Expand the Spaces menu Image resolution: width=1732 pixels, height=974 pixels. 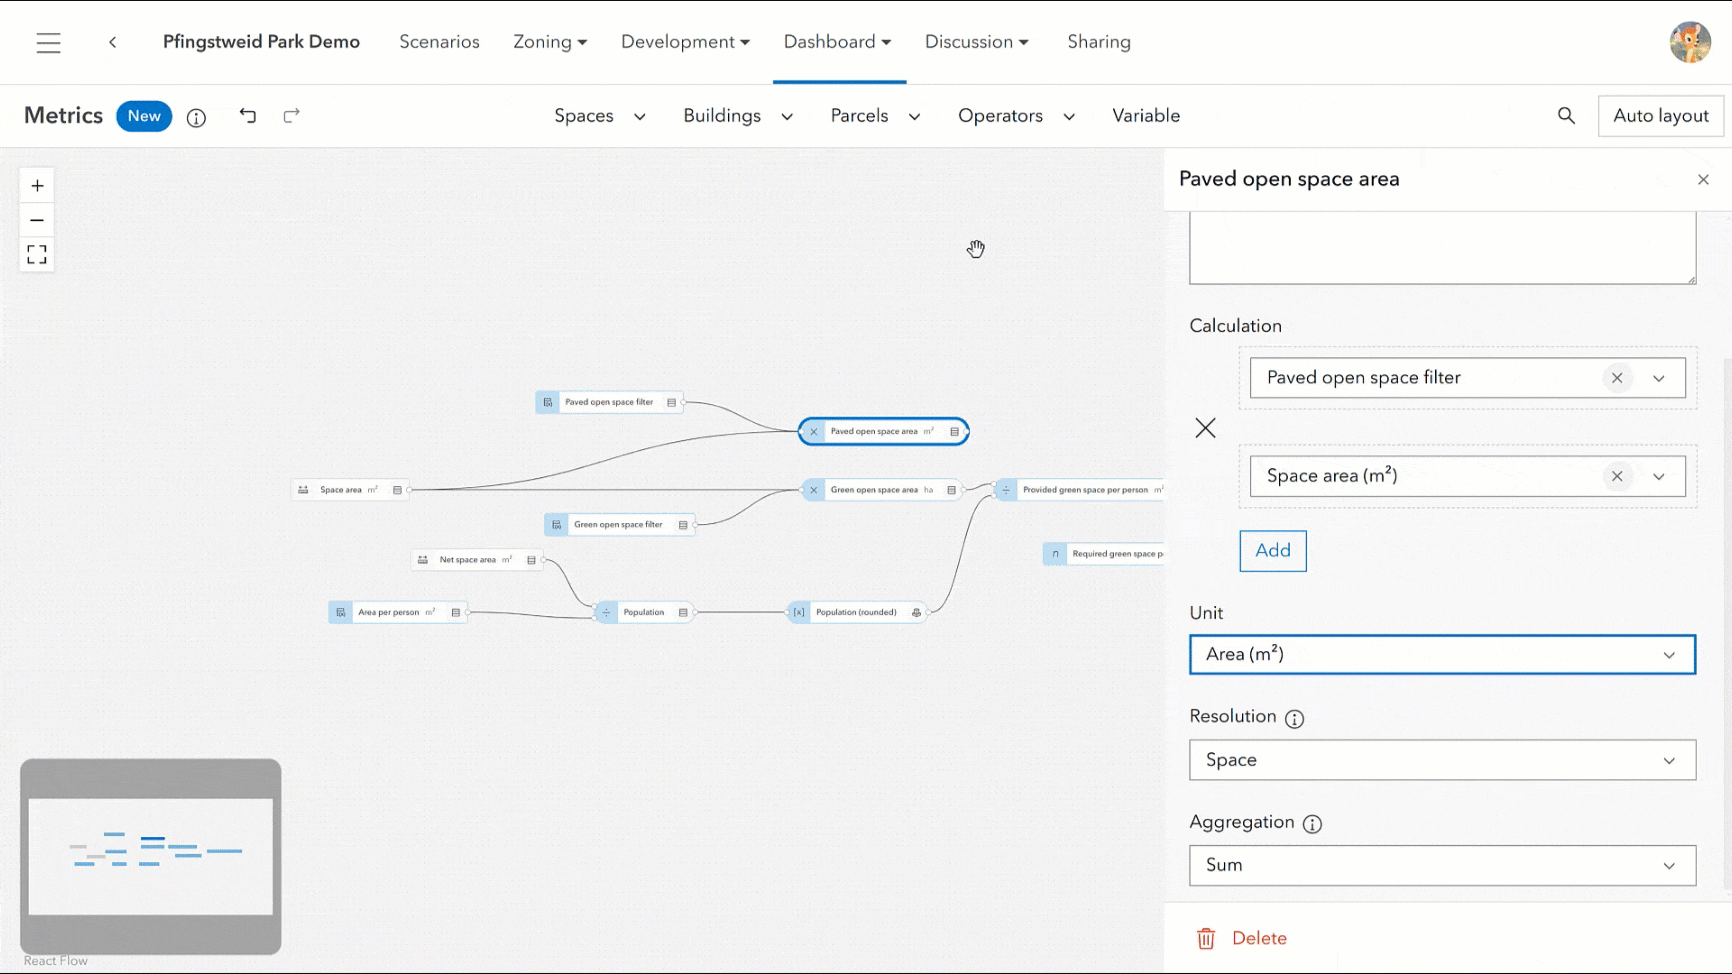[x=600, y=116]
